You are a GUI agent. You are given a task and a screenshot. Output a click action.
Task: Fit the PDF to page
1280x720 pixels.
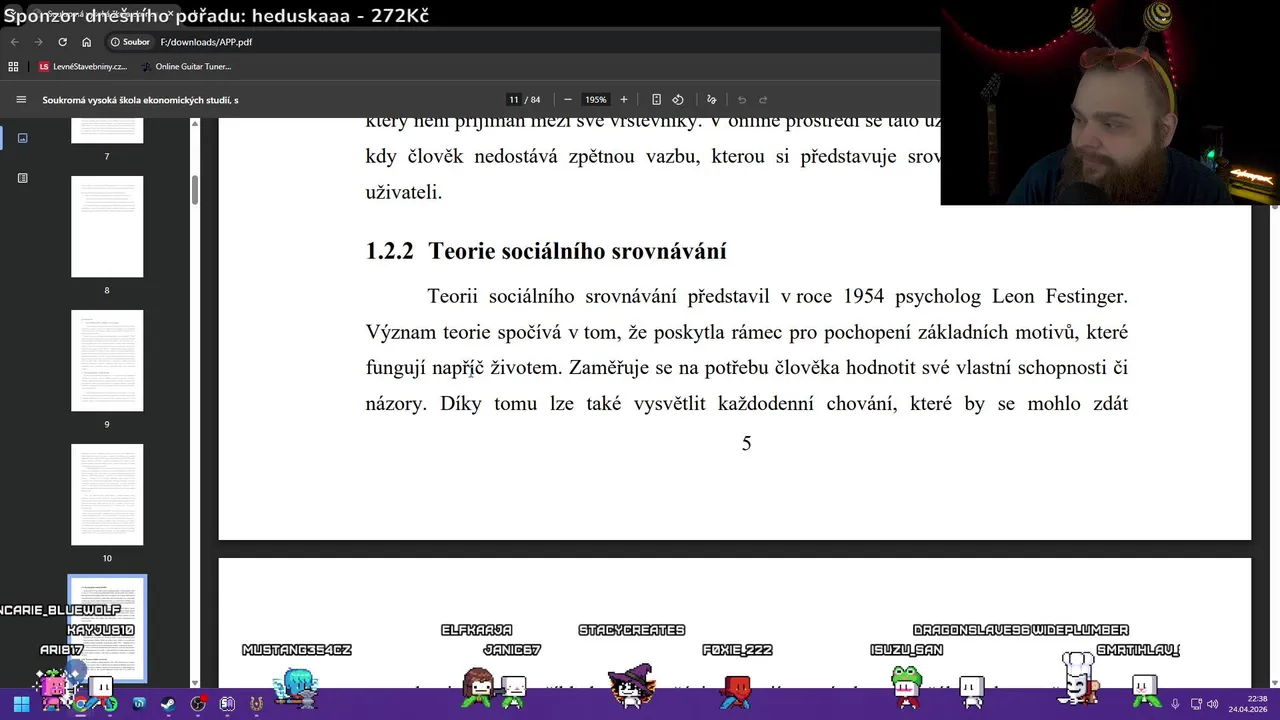pos(656,100)
